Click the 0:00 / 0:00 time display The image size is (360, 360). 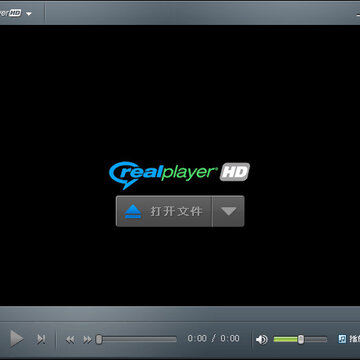tap(213, 339)
